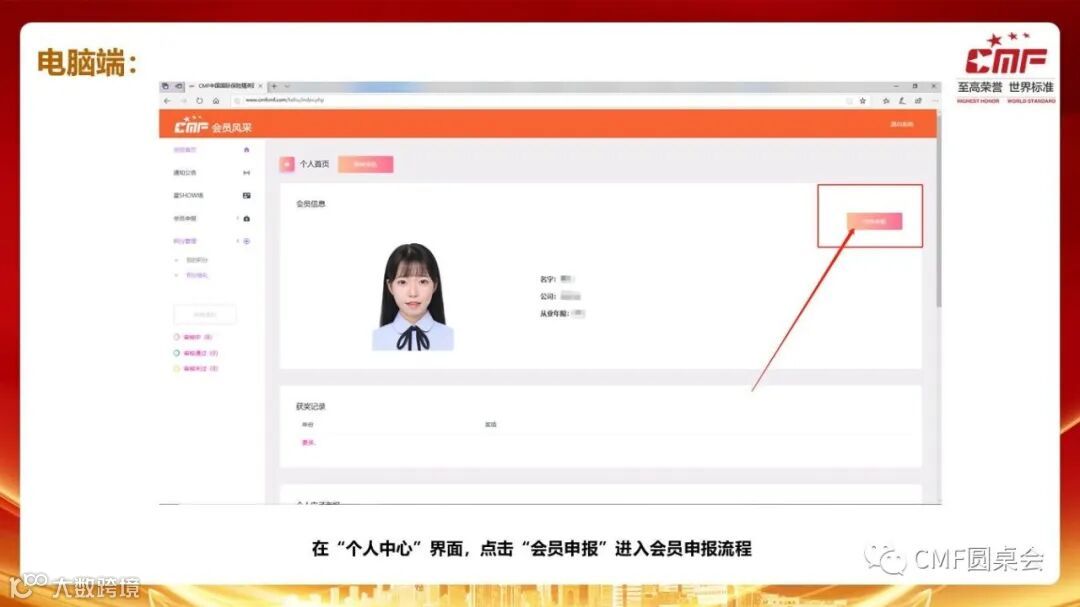Reload the page with the refresh icon
Image resolution: width=1080 pixels, height=607 pixels.
199,101
